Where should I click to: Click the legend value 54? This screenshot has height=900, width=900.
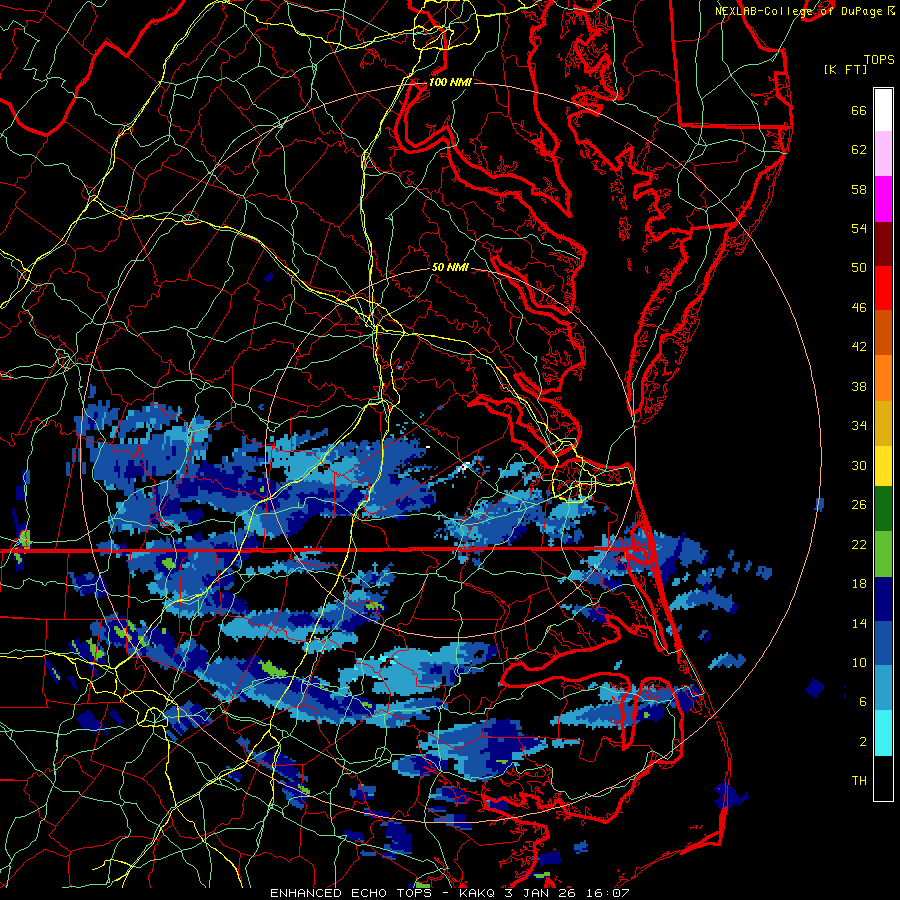point(859,228)
